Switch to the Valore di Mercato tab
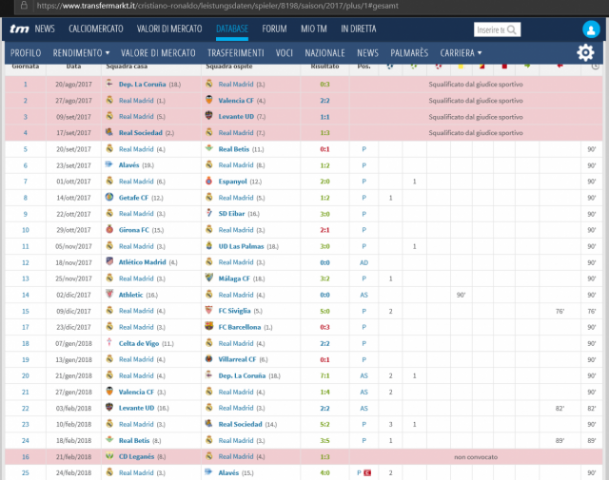This screenshot has width=609, height=480. coord(158,53)
